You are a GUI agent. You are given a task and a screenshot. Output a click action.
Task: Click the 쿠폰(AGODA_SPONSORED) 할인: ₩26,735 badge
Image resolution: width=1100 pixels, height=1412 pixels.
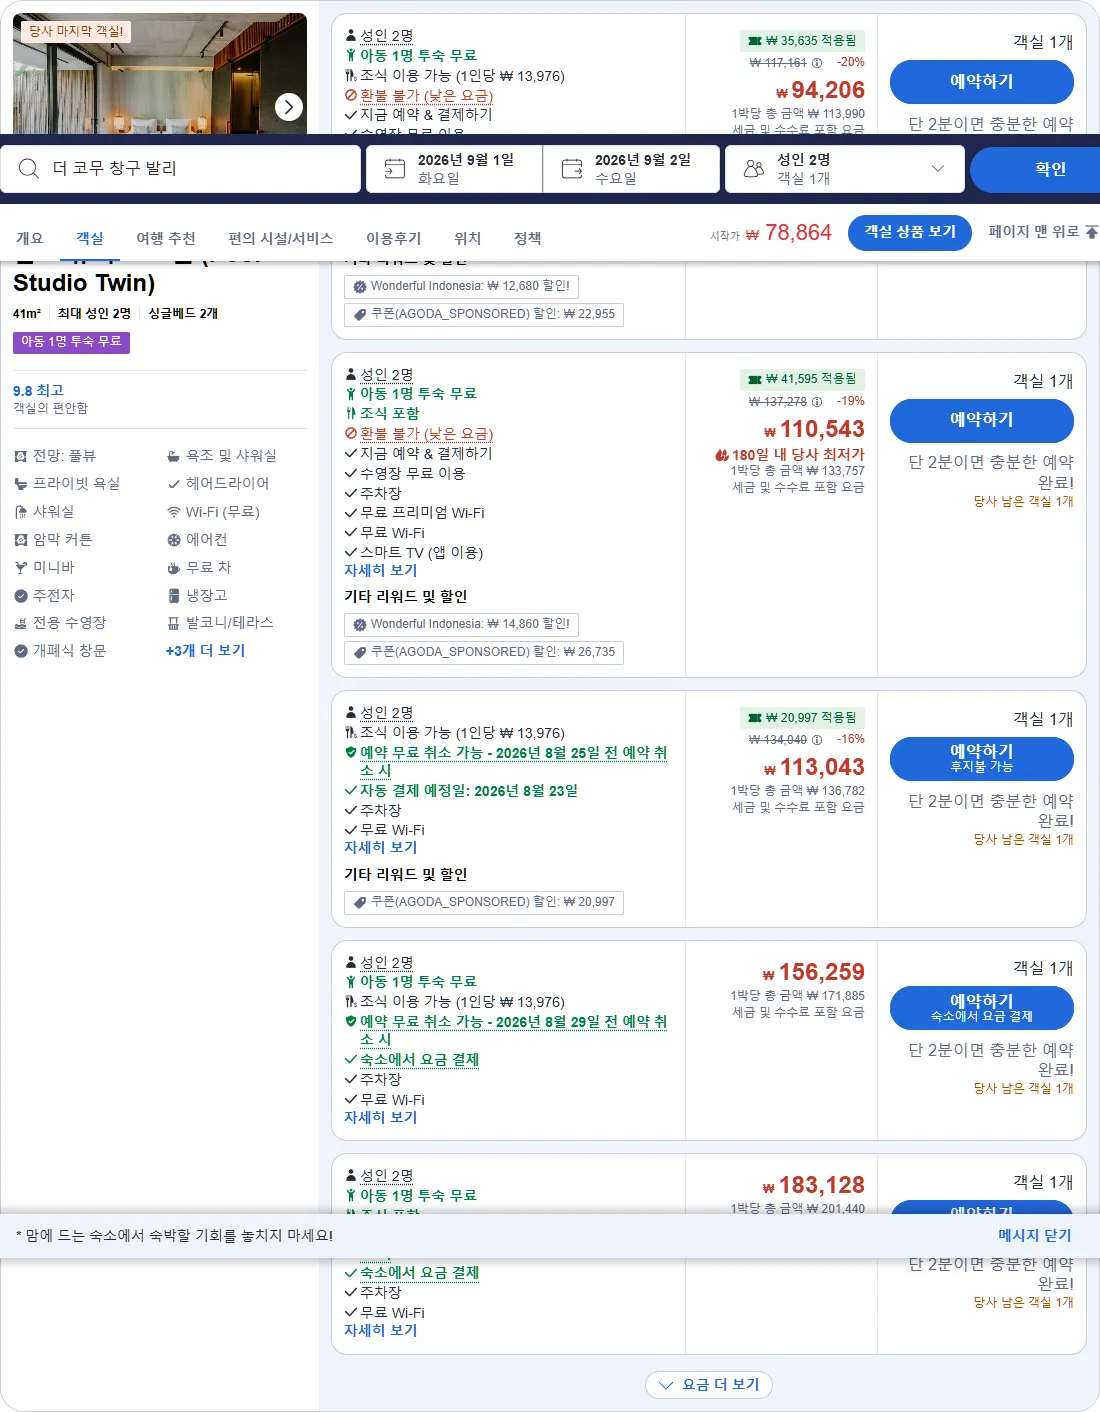[484, 653]
